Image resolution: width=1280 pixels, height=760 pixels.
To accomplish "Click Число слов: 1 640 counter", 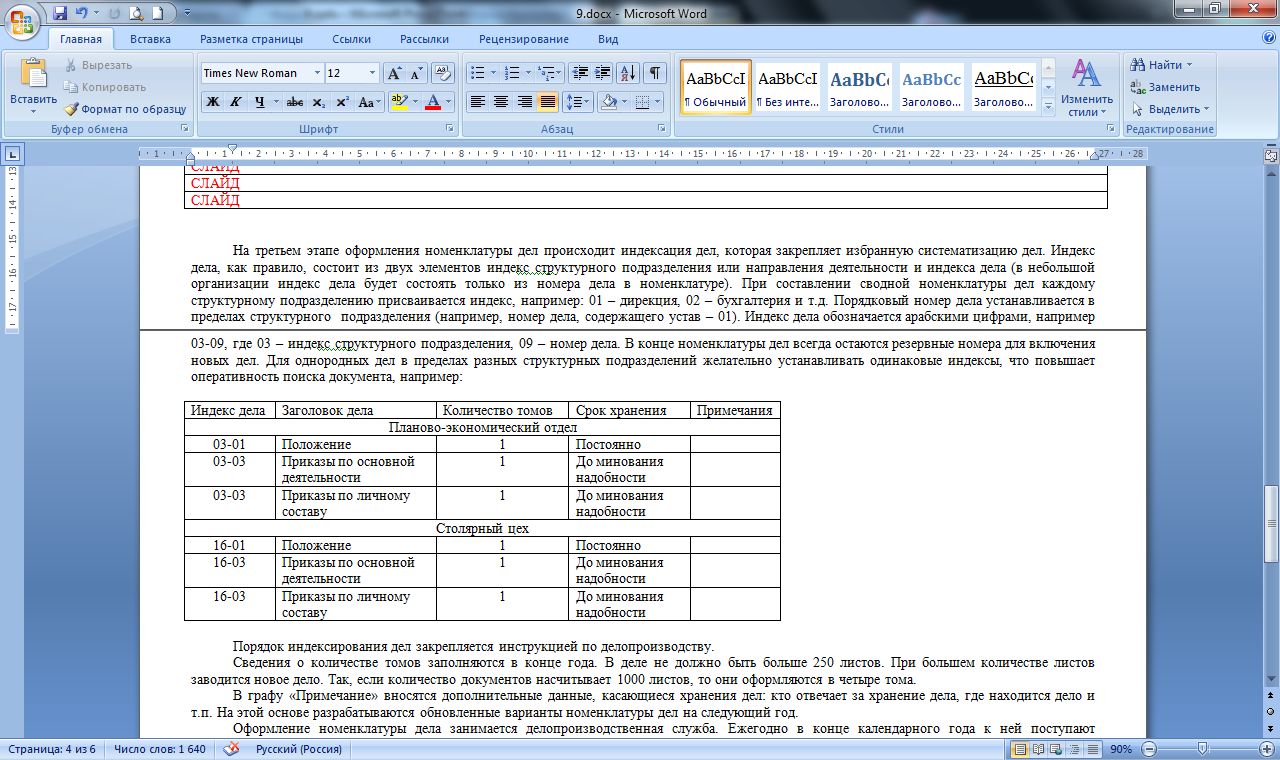I will [160, 749].
